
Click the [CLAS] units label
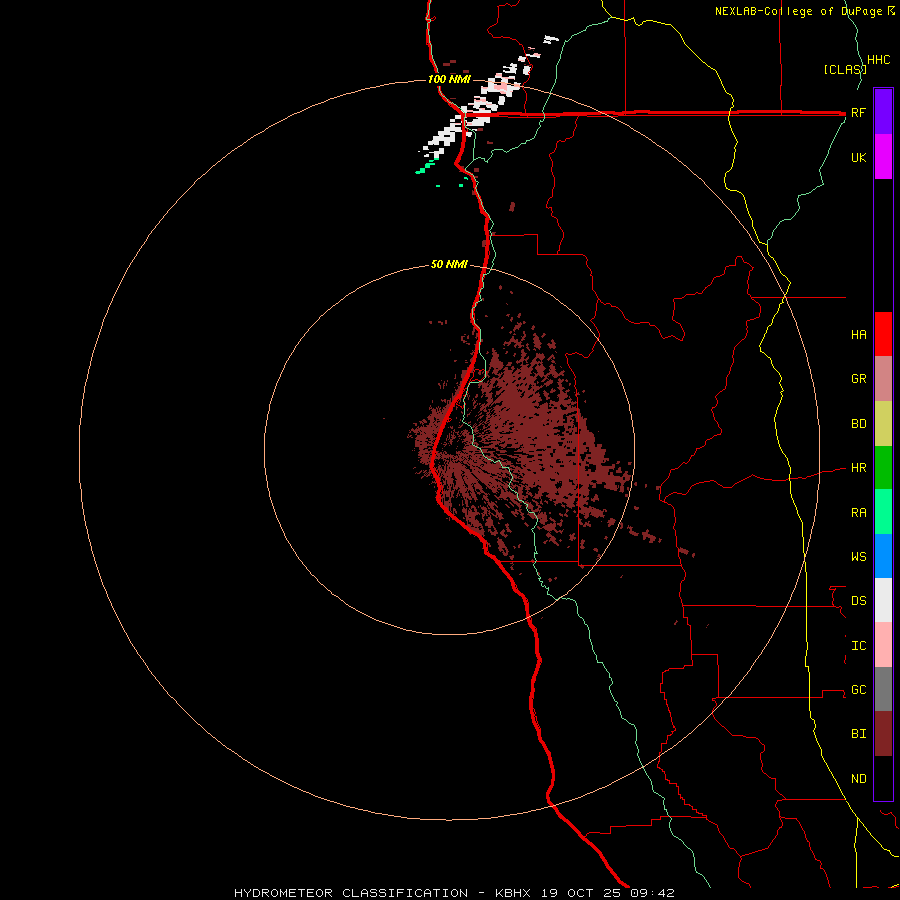click(844, 69)
